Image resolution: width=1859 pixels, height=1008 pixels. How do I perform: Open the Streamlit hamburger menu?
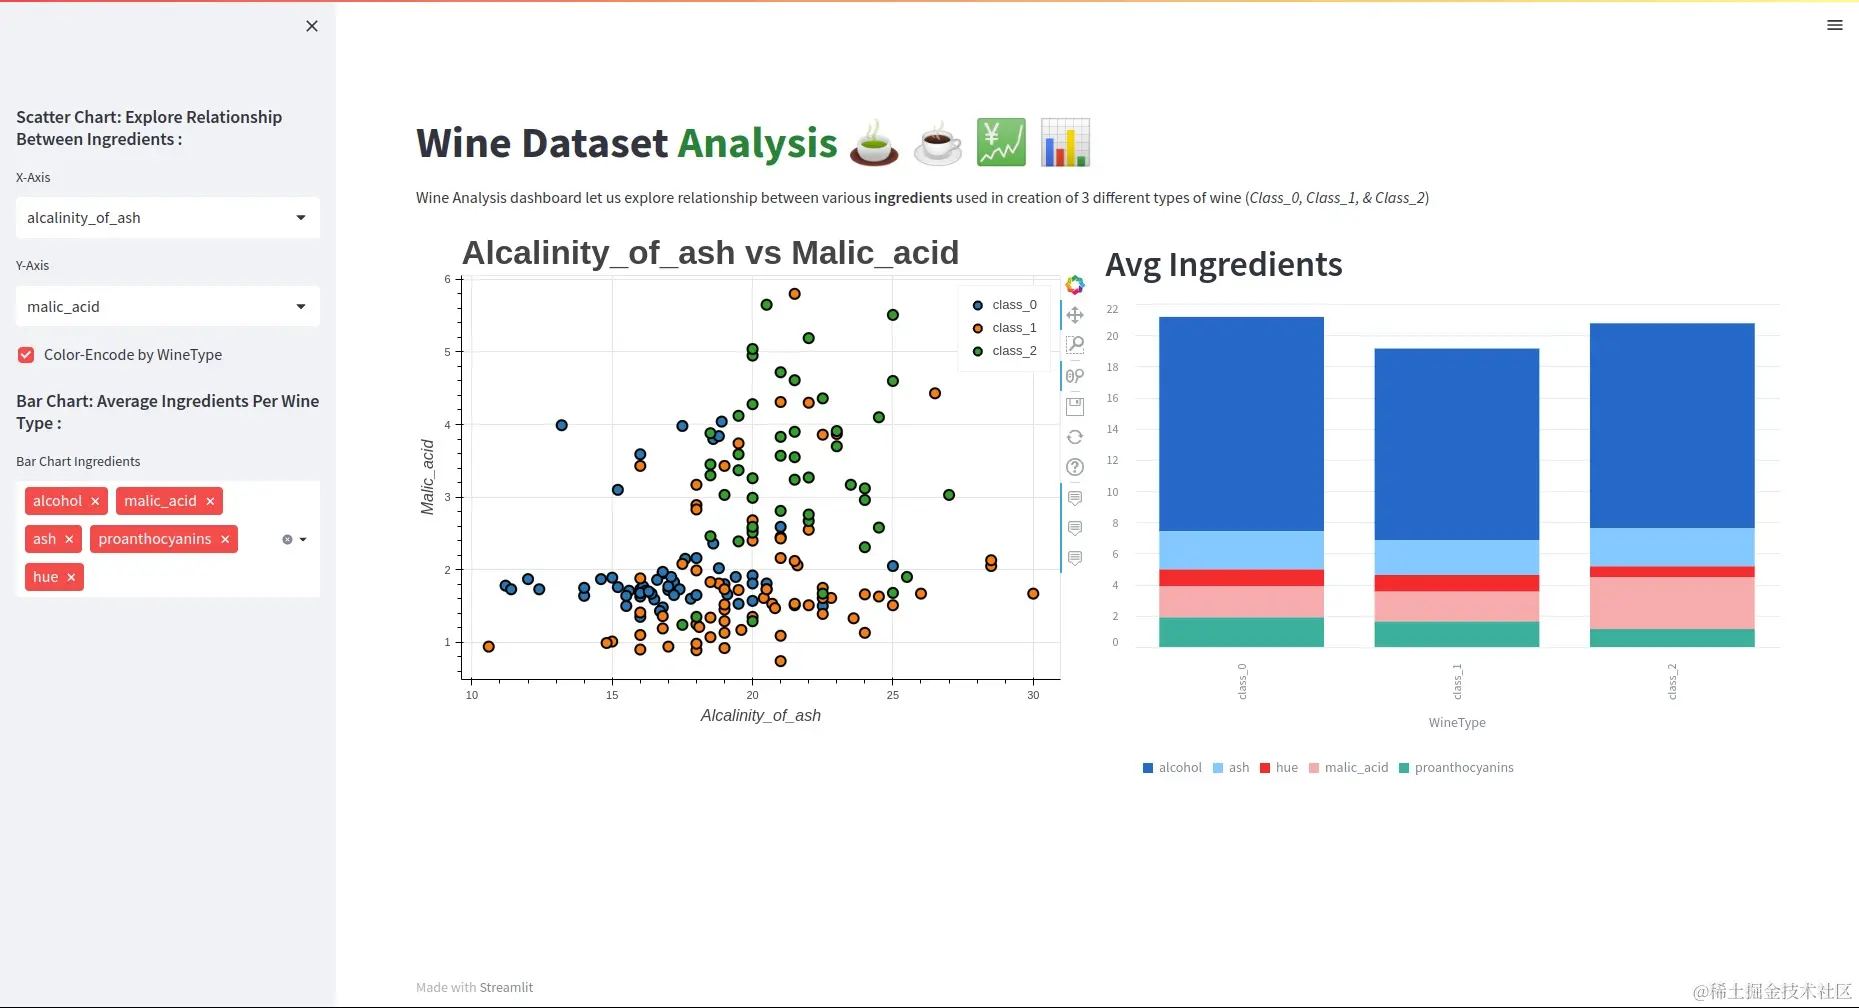coord(1834,25)
